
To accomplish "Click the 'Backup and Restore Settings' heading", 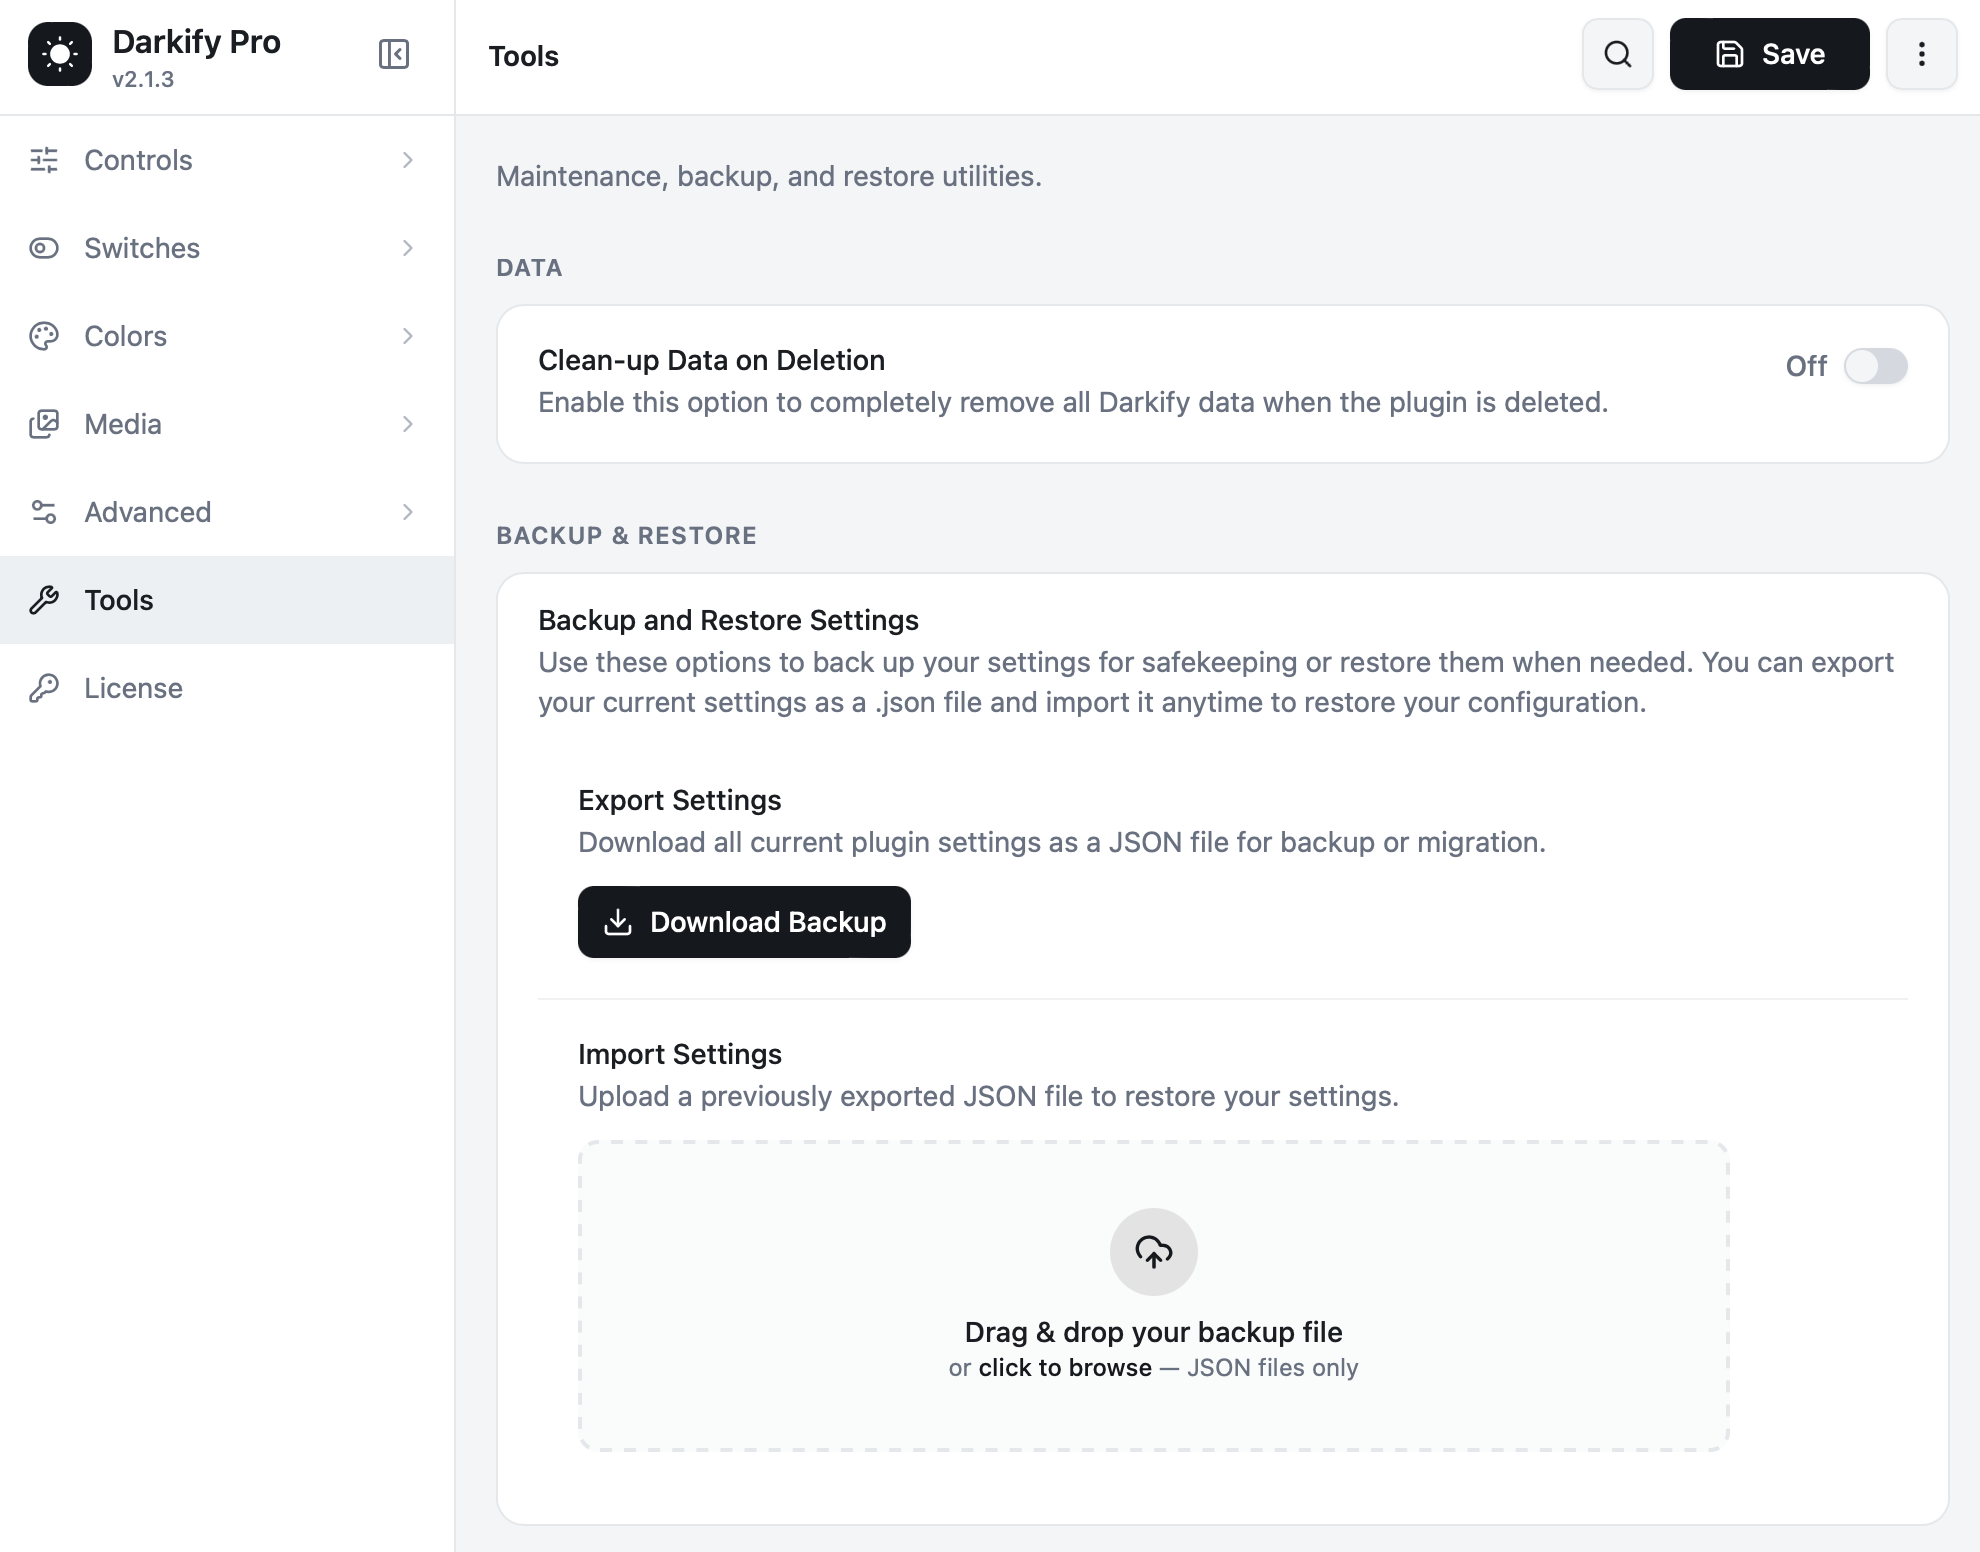I will 728,620.
